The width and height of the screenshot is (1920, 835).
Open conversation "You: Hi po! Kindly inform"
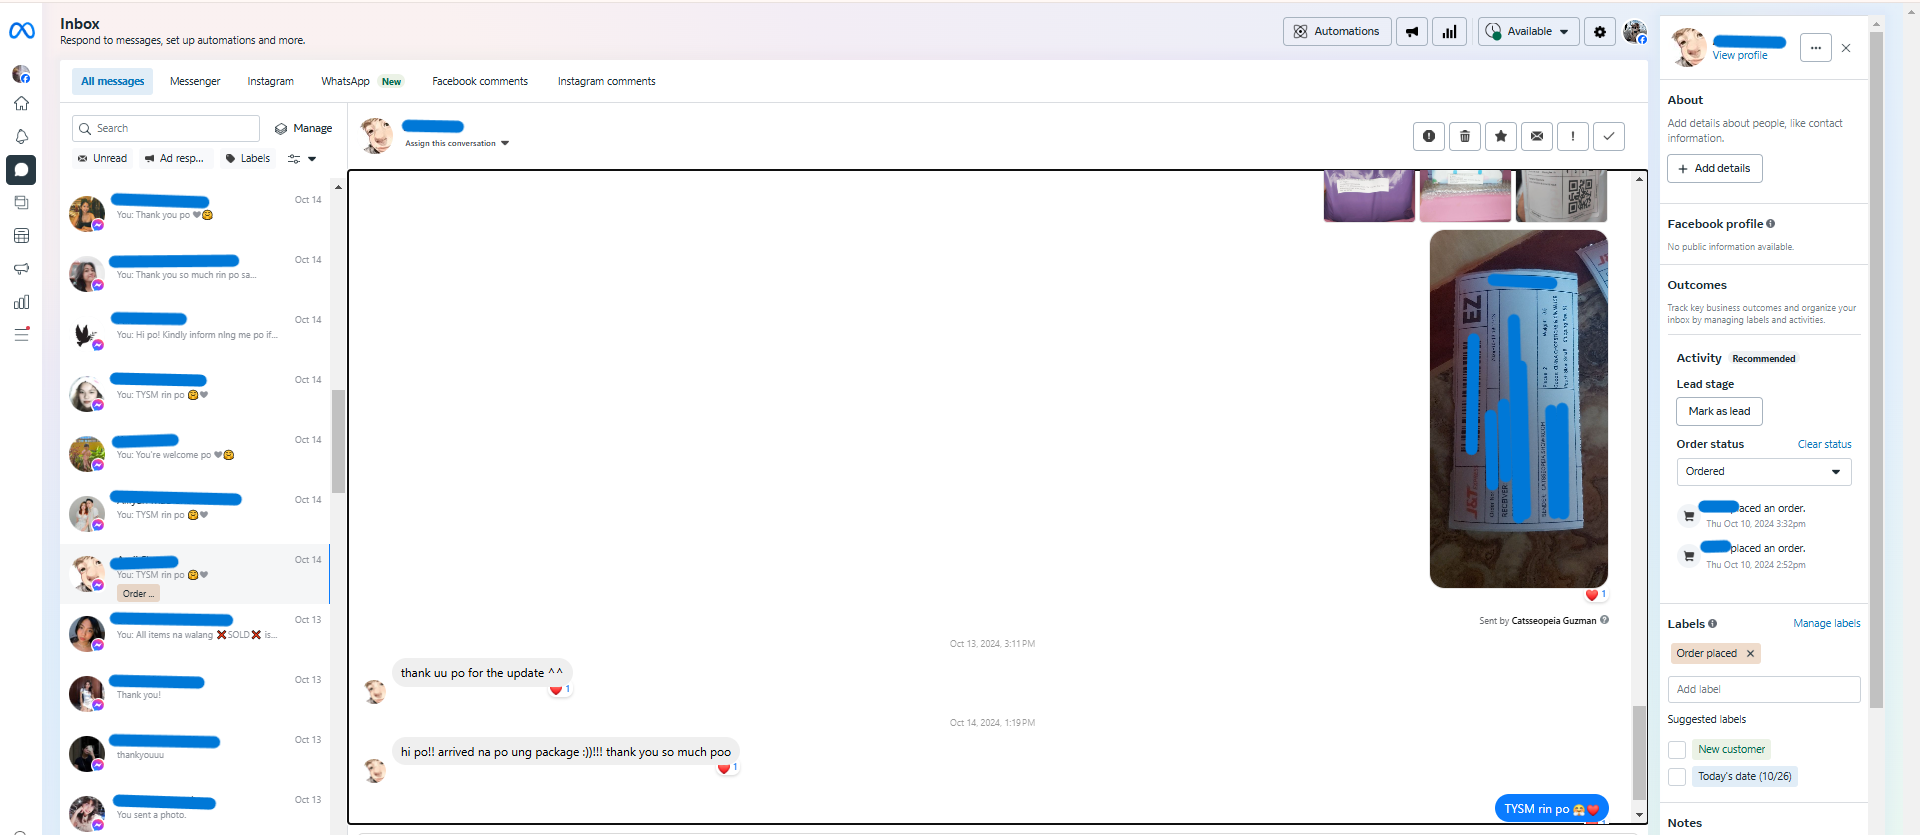tap(196, 333)
